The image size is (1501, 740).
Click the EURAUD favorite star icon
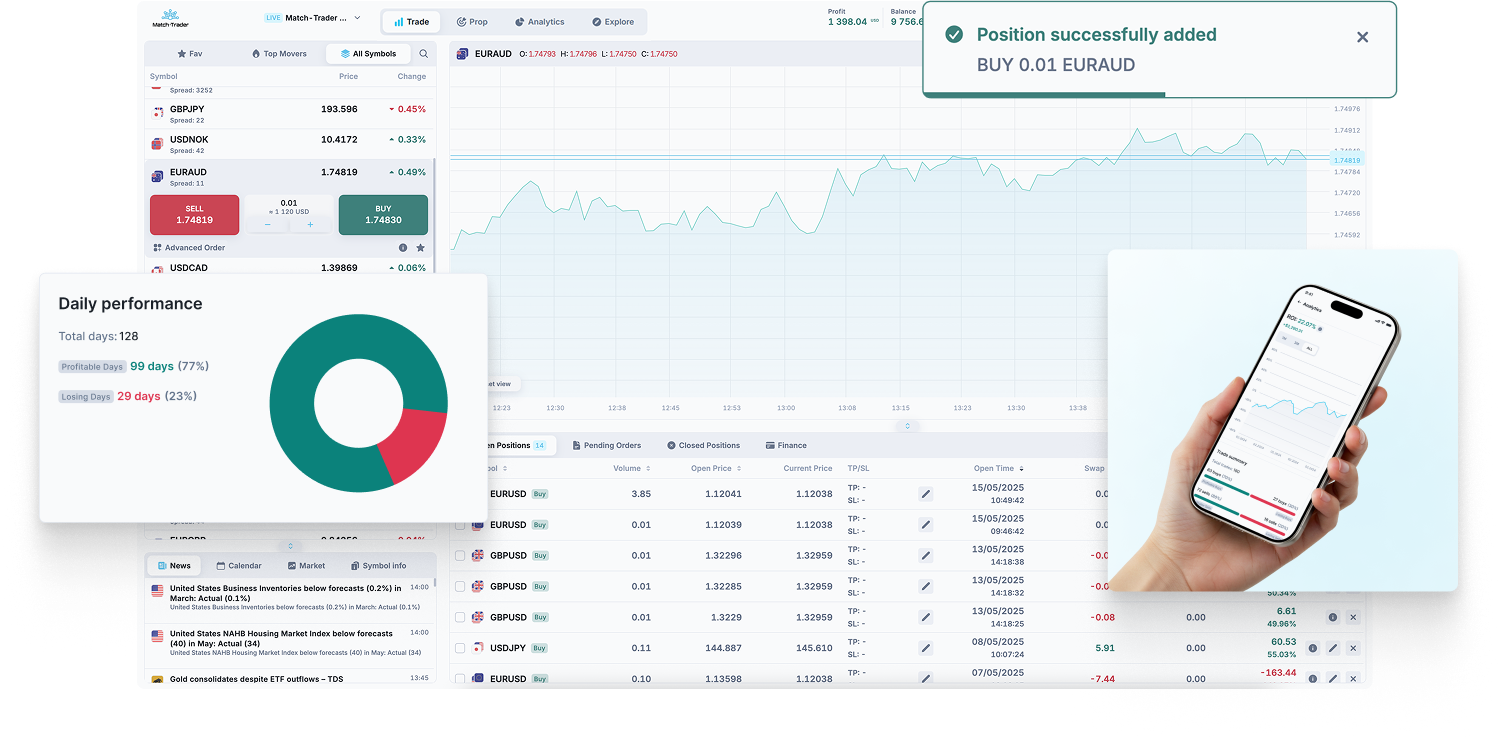pos(420,248)
